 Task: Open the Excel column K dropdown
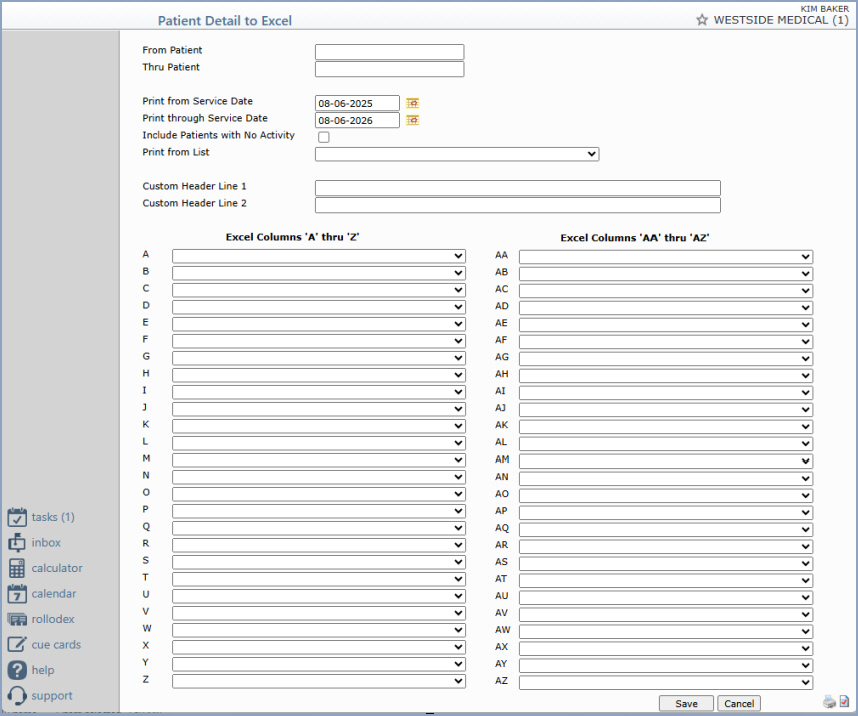(318, 426)
